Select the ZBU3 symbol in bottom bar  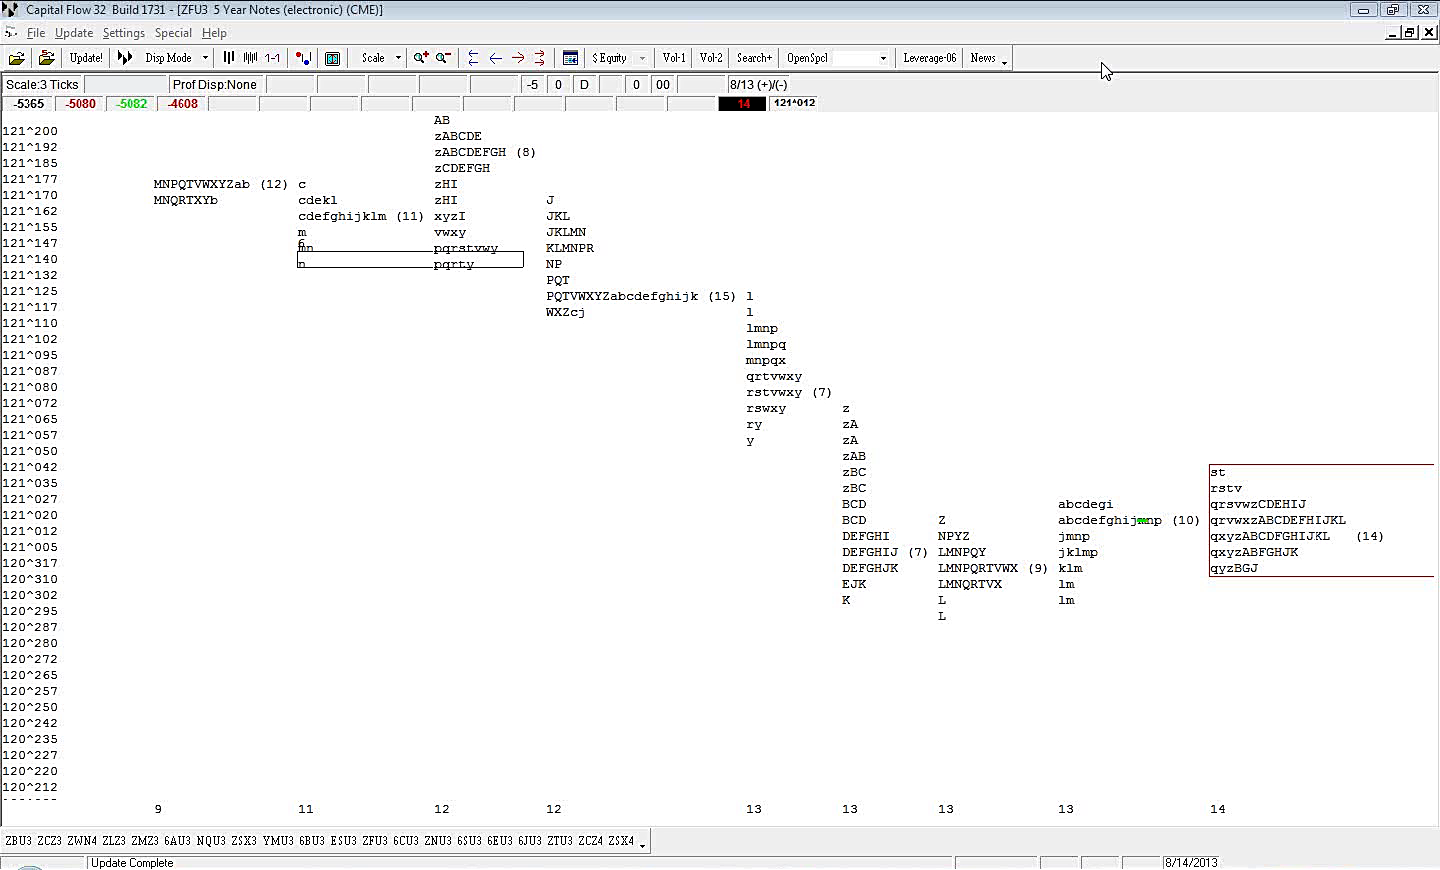tap(18, 841)
